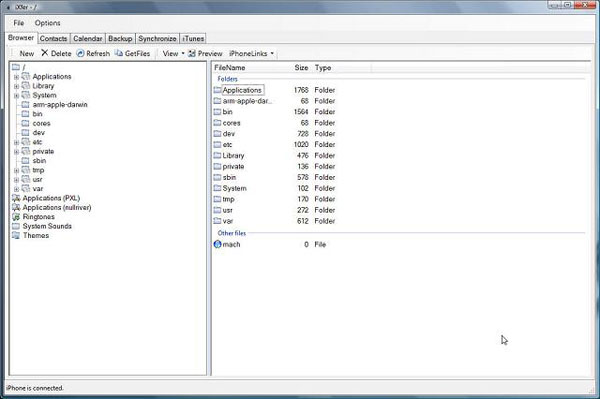Click the 'Folders' group header
The width and height of the screenshot is (600, 399).
click(227, 79)
